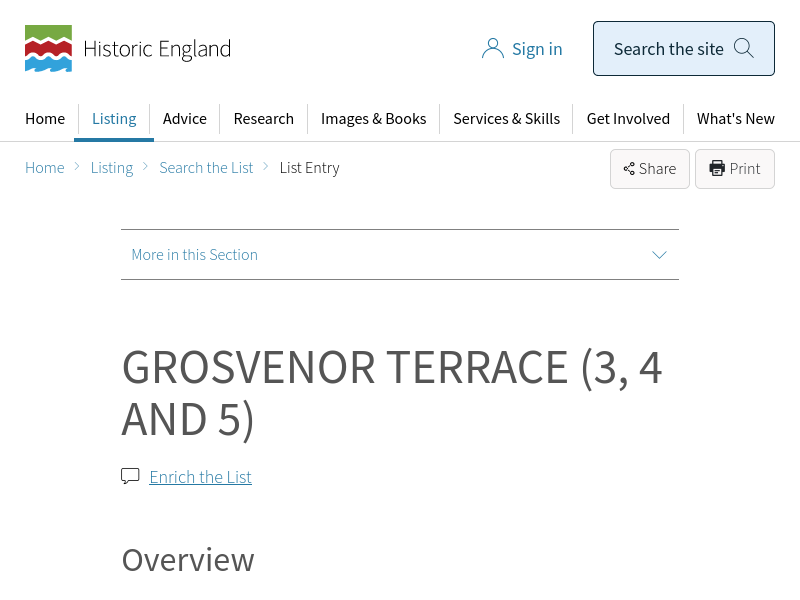The width and height of the screenshot is (800, 600).
Task: Click the Sign in link
Action: (x=537, y=49)
